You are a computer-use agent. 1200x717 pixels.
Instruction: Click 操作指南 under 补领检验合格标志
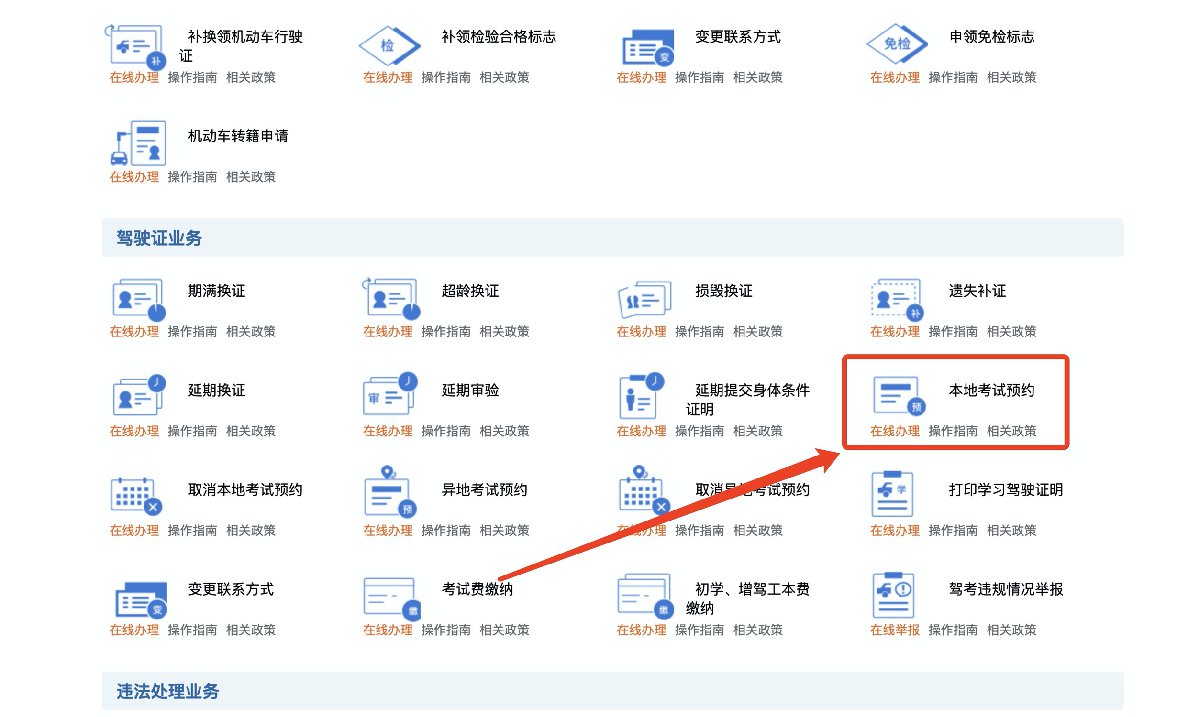coord(446,77)
